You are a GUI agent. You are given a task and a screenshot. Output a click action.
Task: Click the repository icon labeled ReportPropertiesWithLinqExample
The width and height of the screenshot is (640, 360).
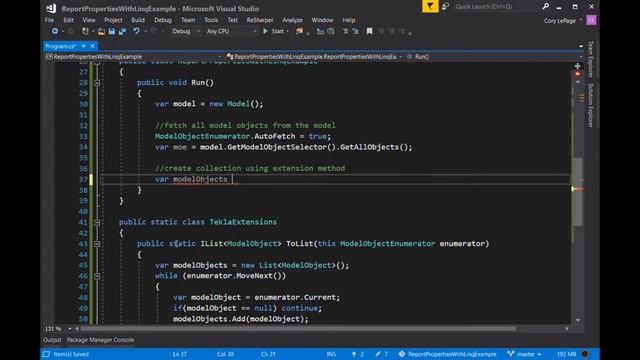(x=402, y=354)
